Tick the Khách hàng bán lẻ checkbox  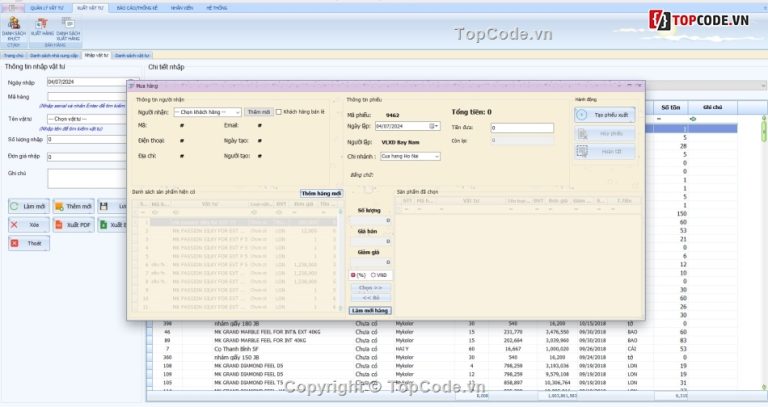click(279, 112)
